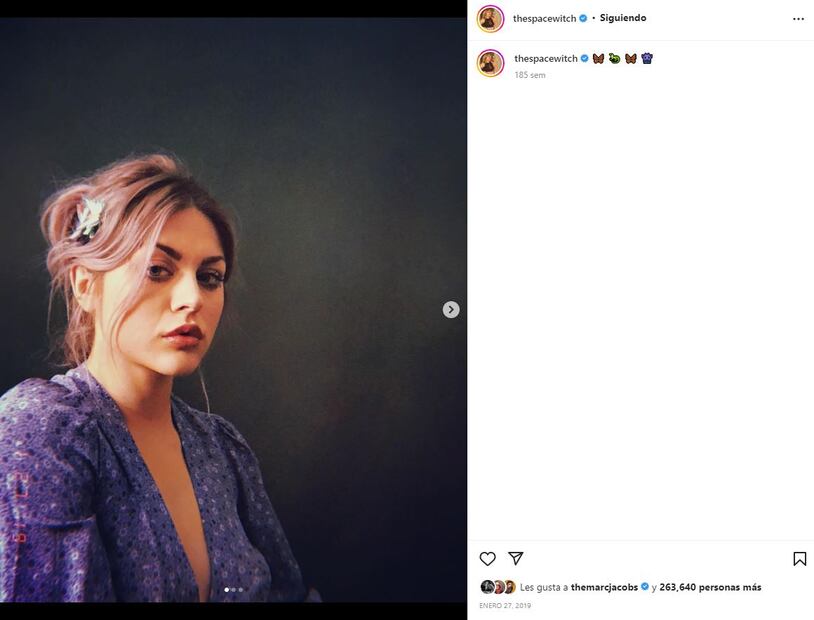814x620 pixels.
Task: Open the three-dot more options menu
Action: pyautogui.click(x=798, y=19)
